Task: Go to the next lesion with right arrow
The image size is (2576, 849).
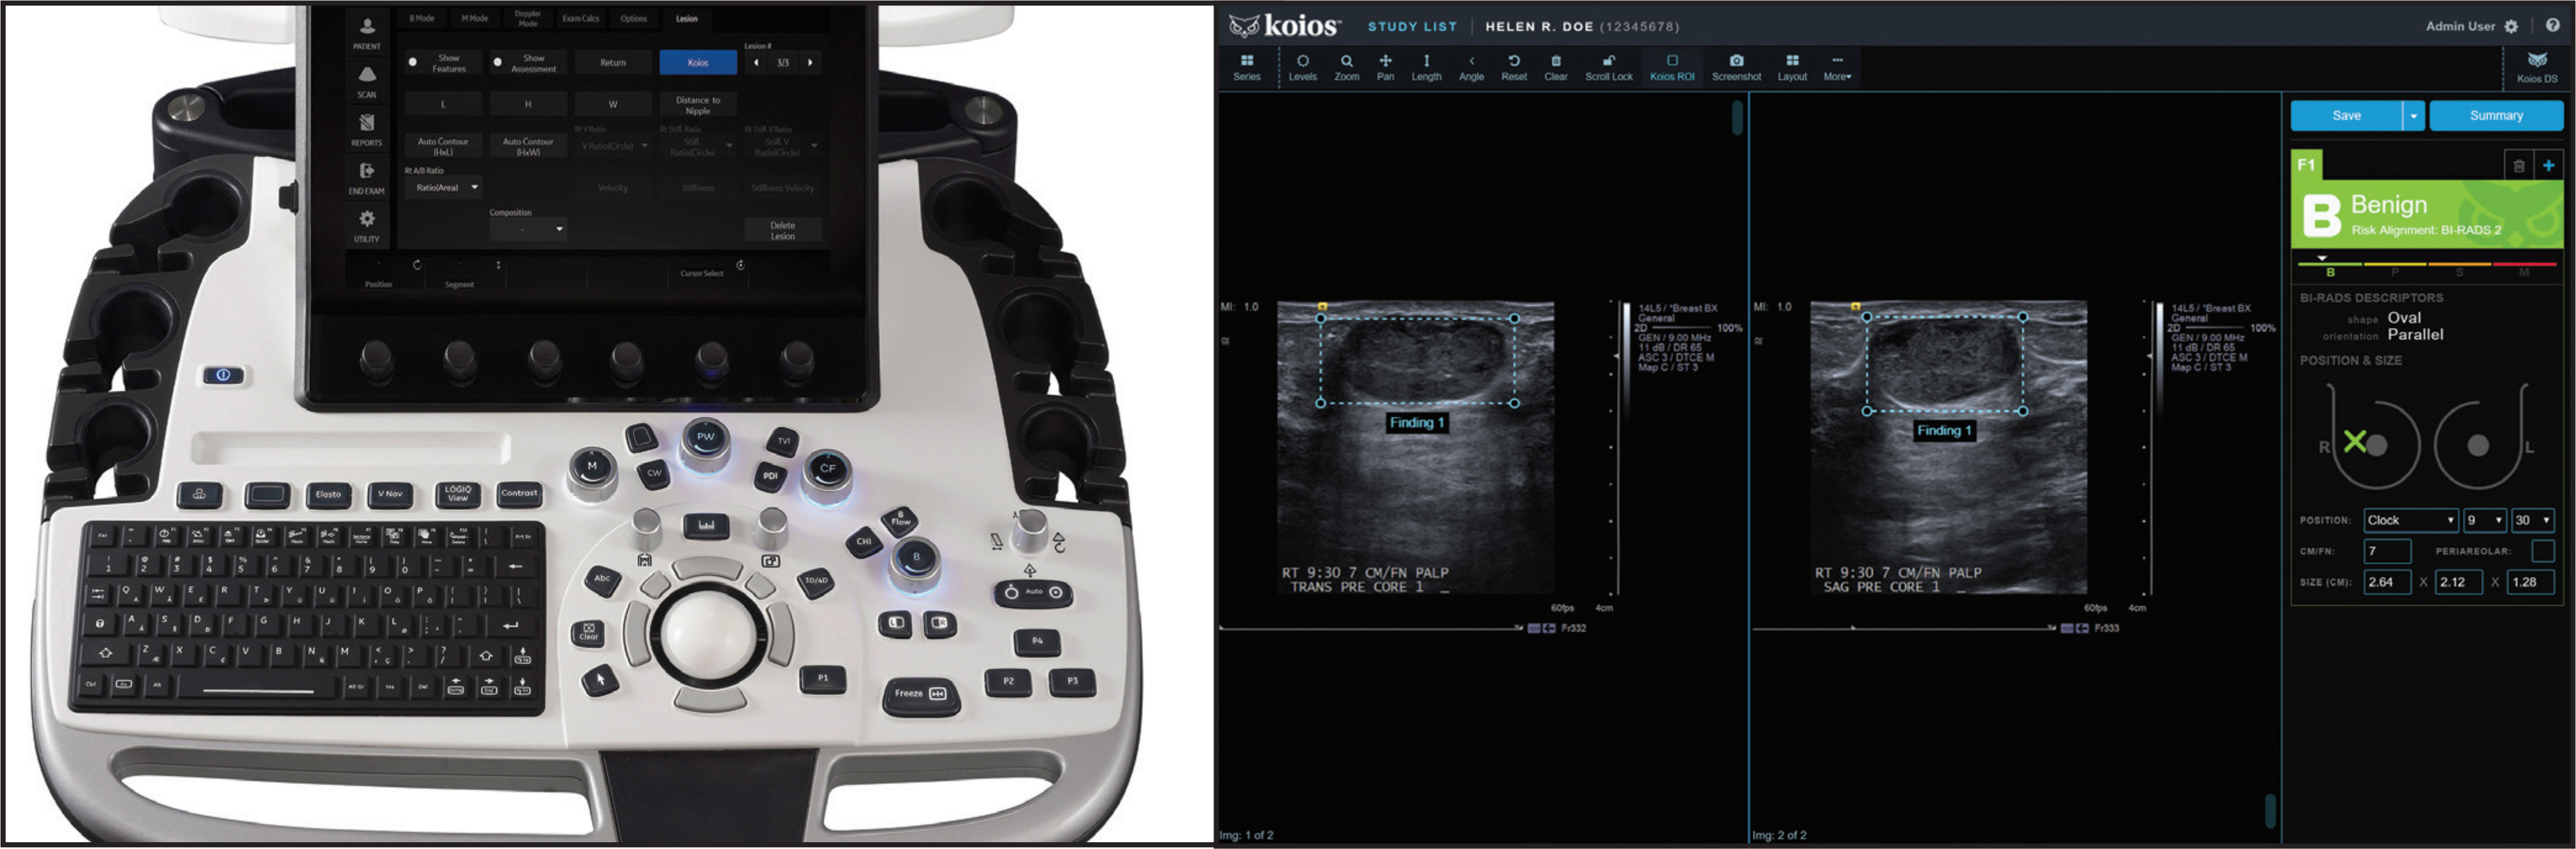Action: click(x=810, y=63)
